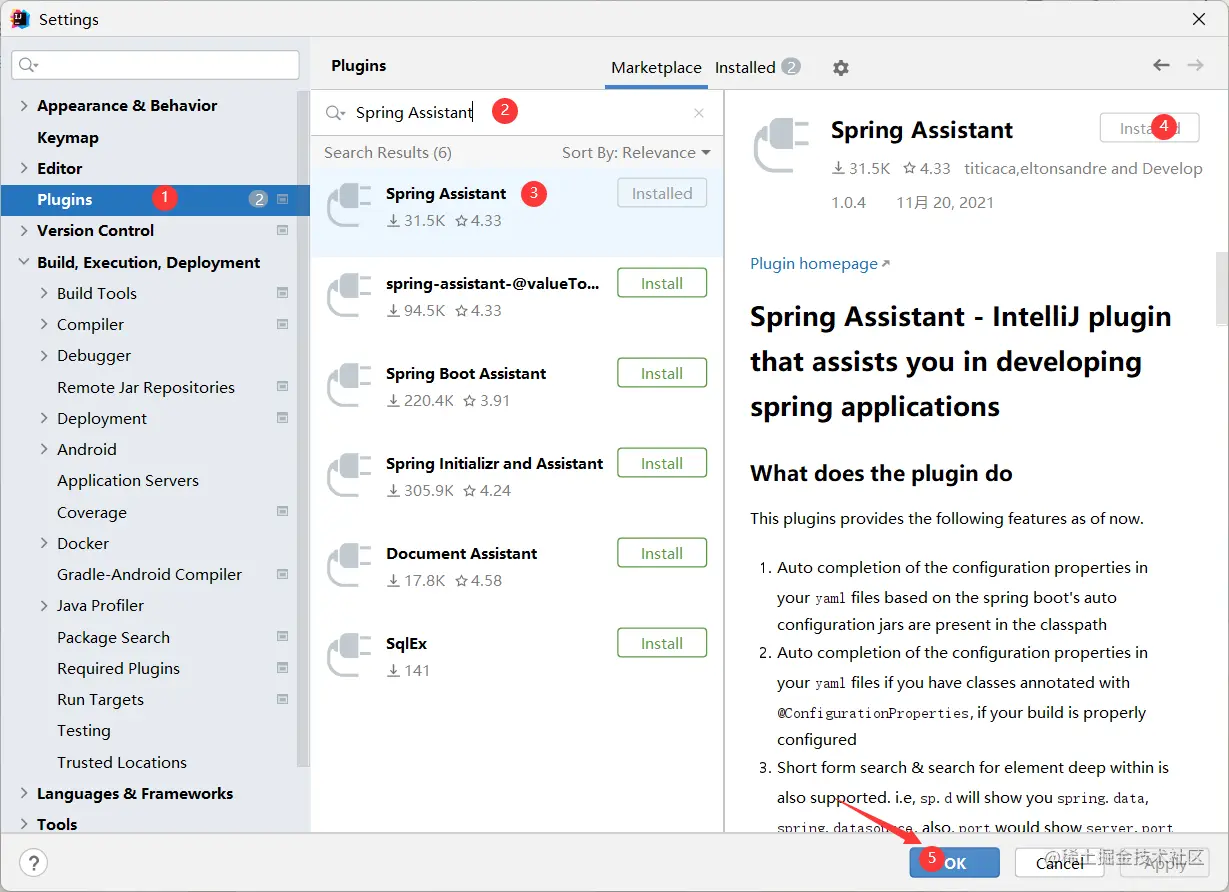
Task: Click the plugin search magnifier icon
Action: 335,113
